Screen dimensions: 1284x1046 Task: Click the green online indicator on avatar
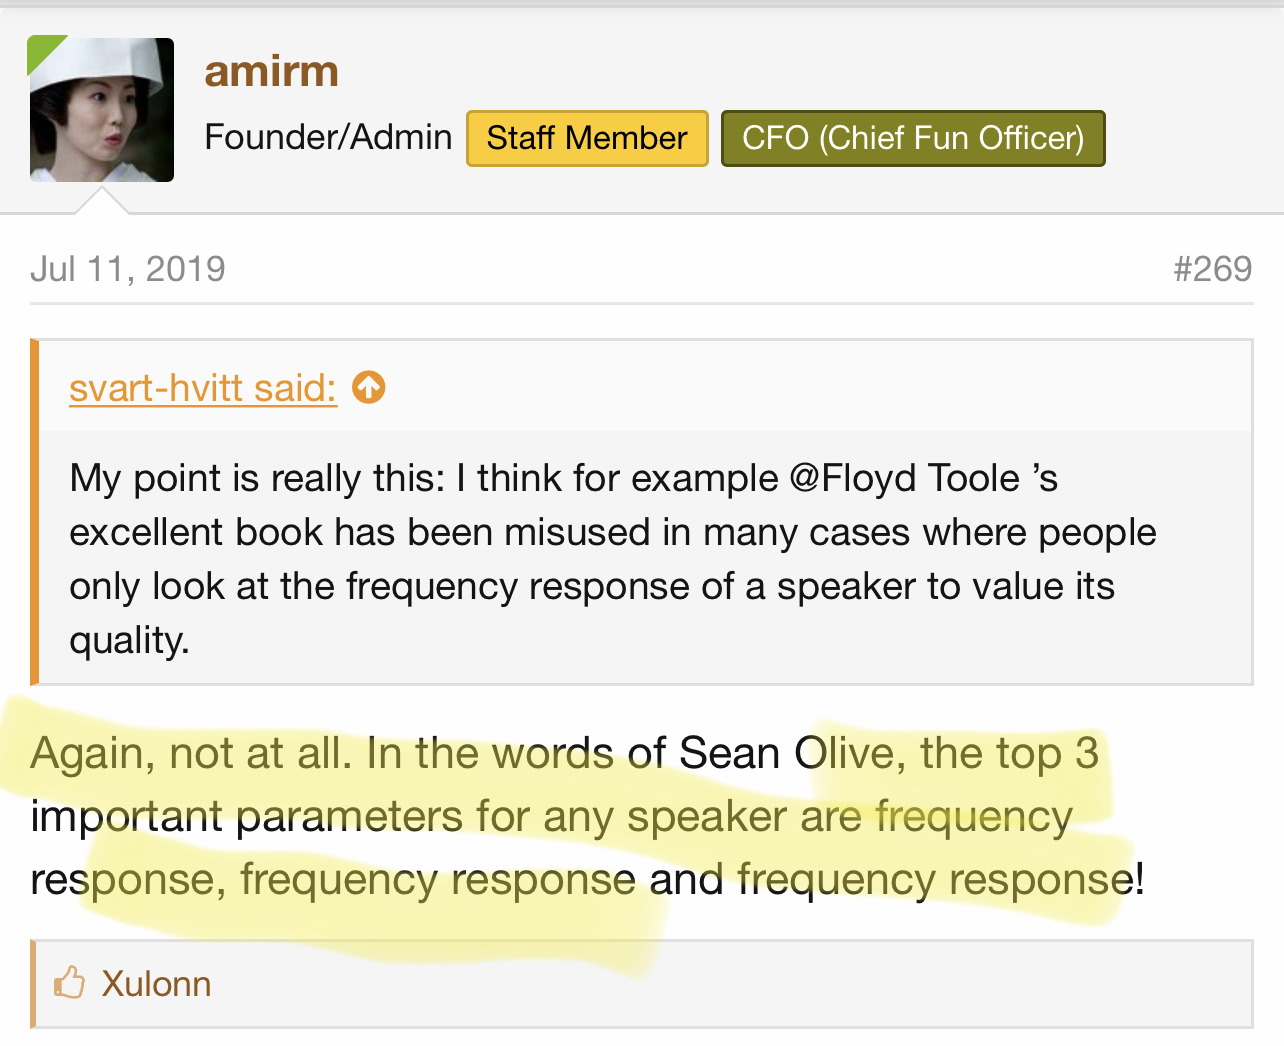(x=42, y=50)
